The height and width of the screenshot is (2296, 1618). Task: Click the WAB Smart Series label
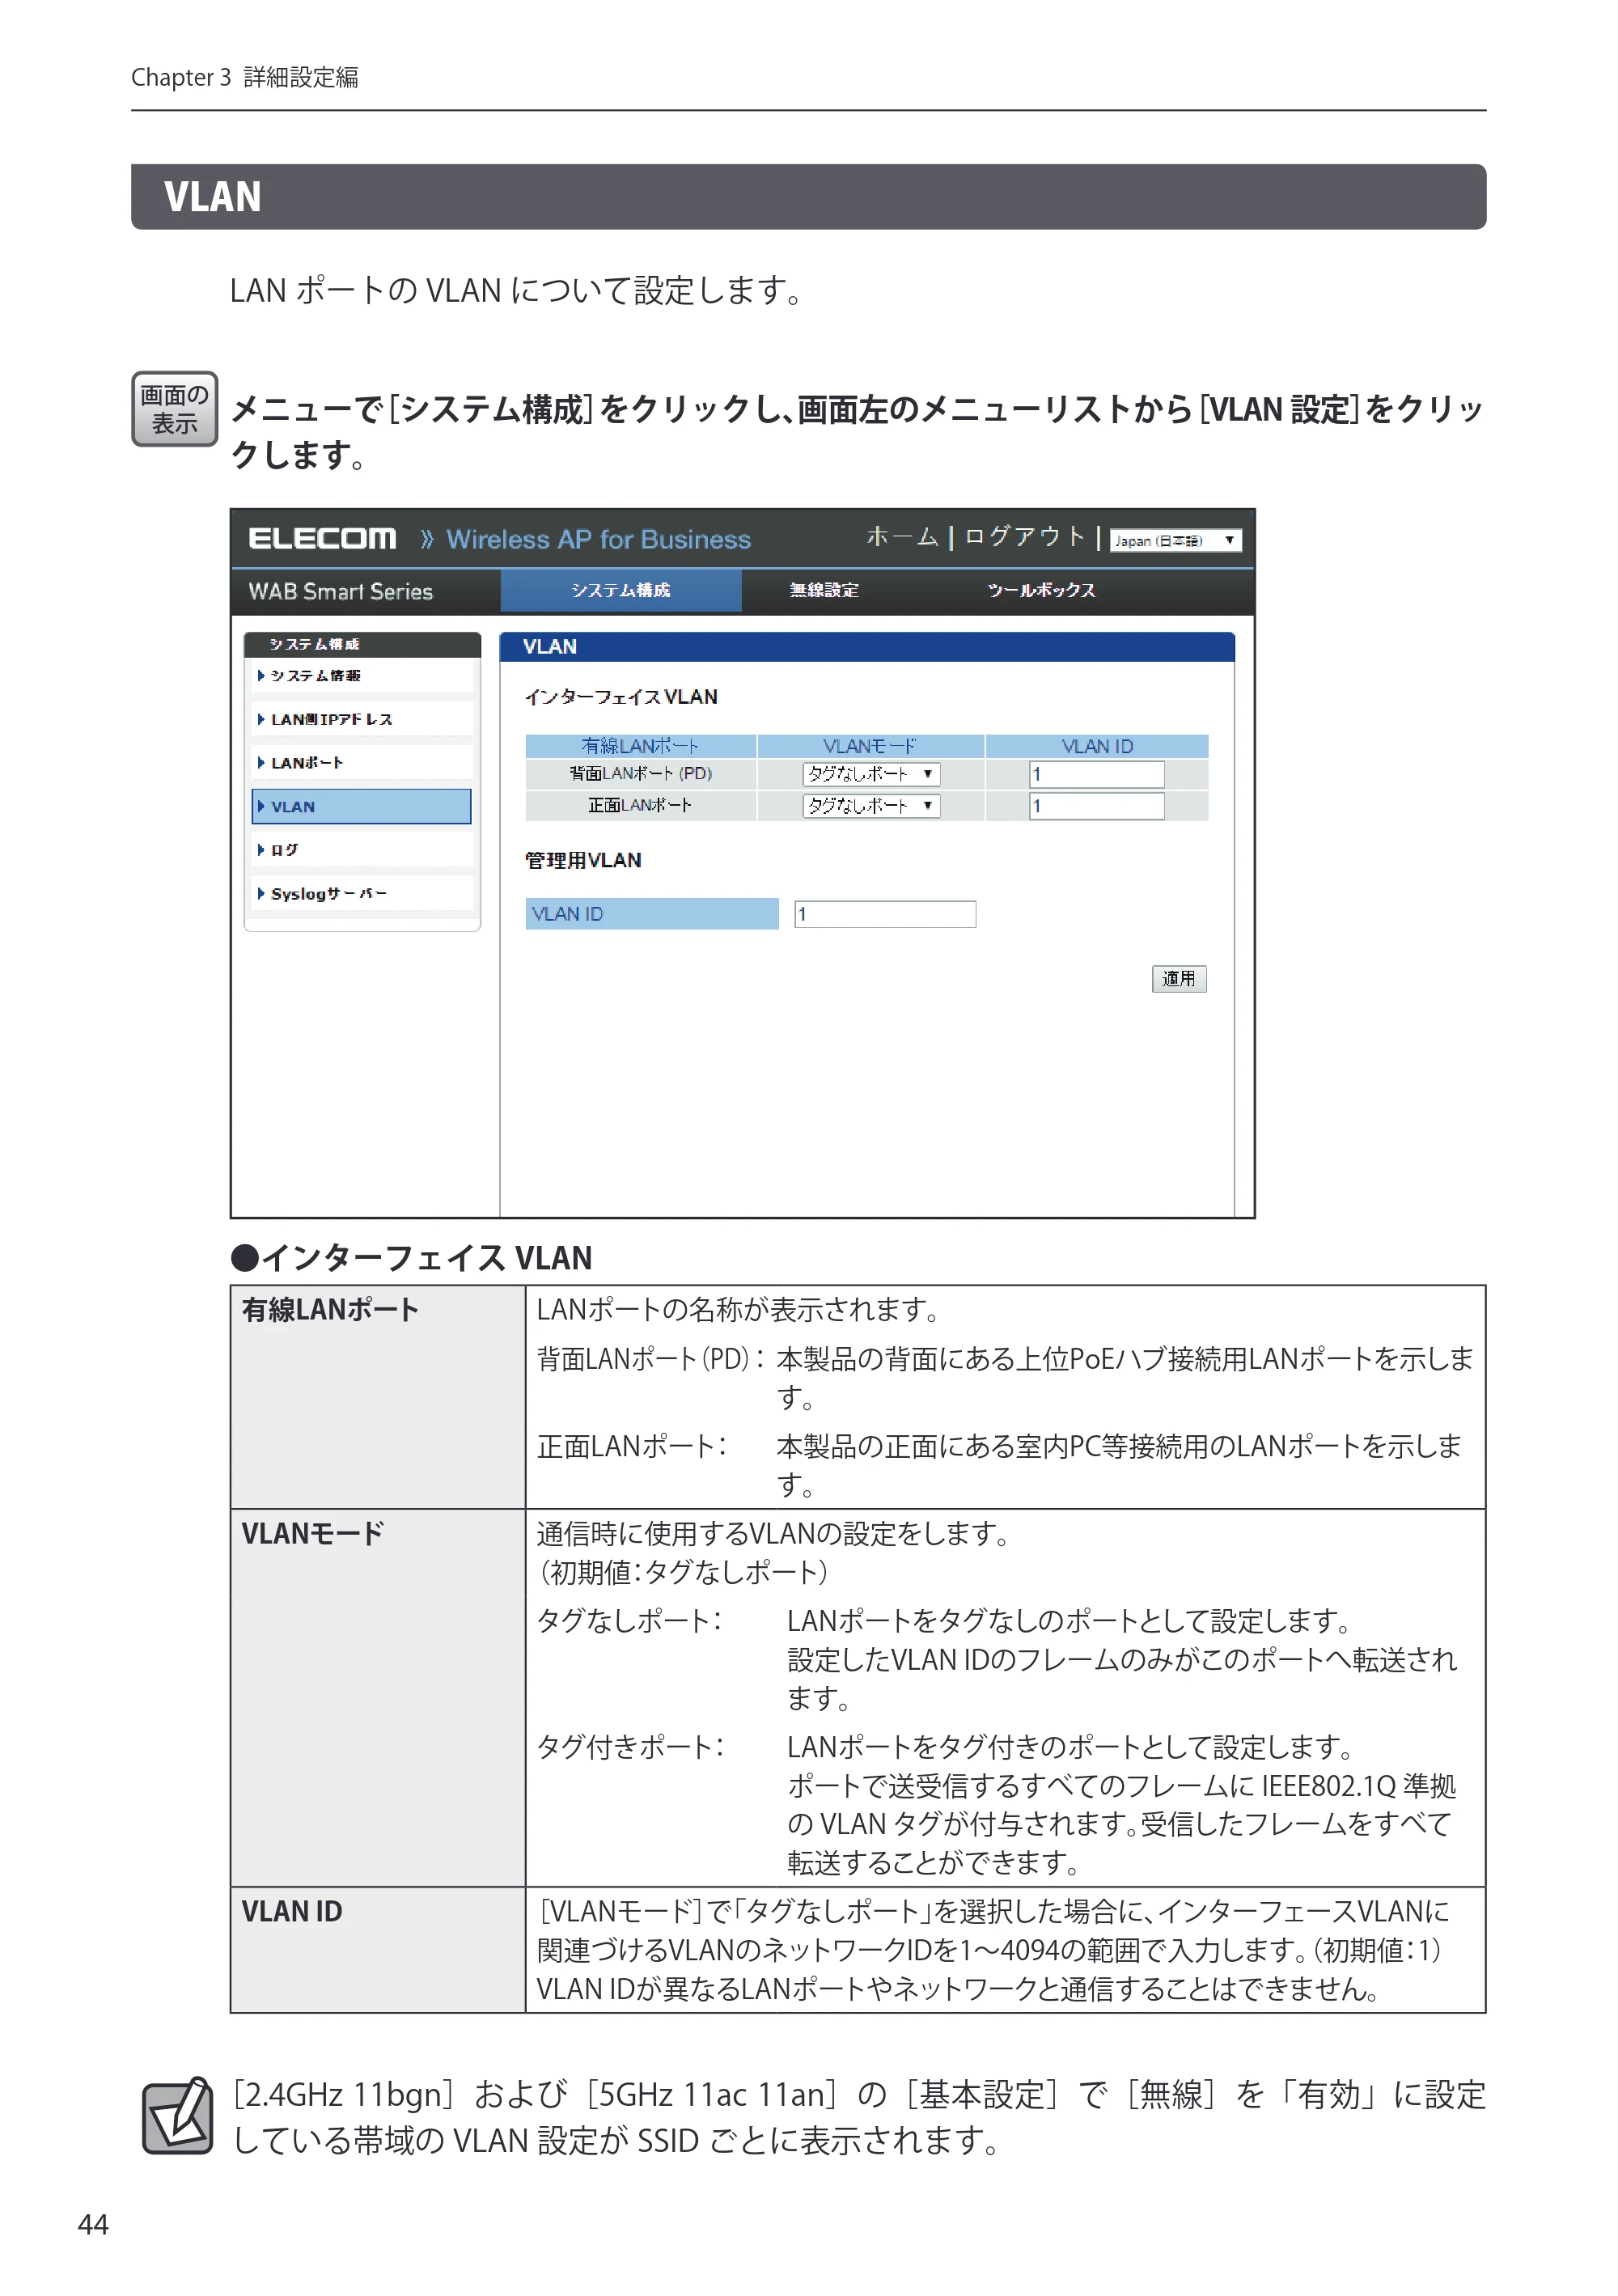click(x=340, y=591)
